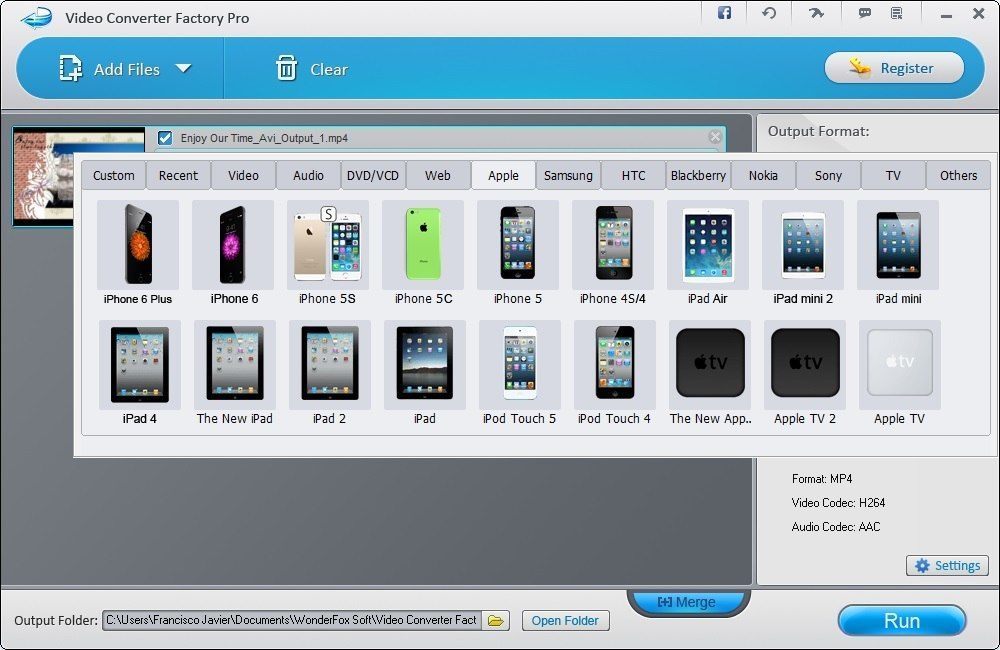Share via the Facebook icon
This screenshot has width=1000, height=650.
[724, 13]
